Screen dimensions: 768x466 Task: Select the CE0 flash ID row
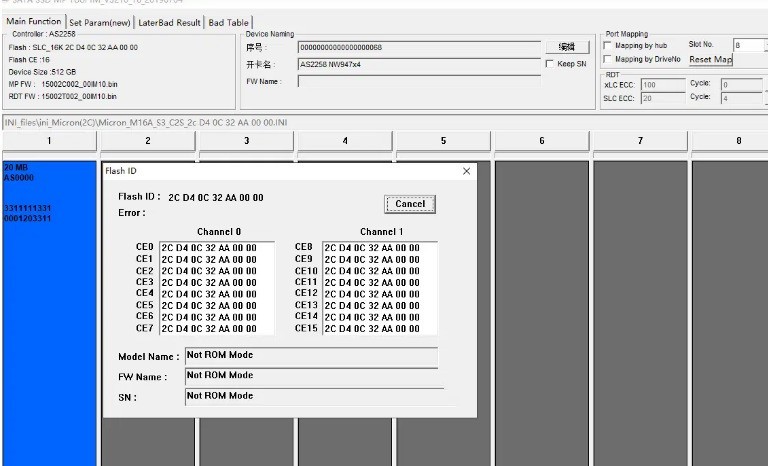click(x=216, y=248)
